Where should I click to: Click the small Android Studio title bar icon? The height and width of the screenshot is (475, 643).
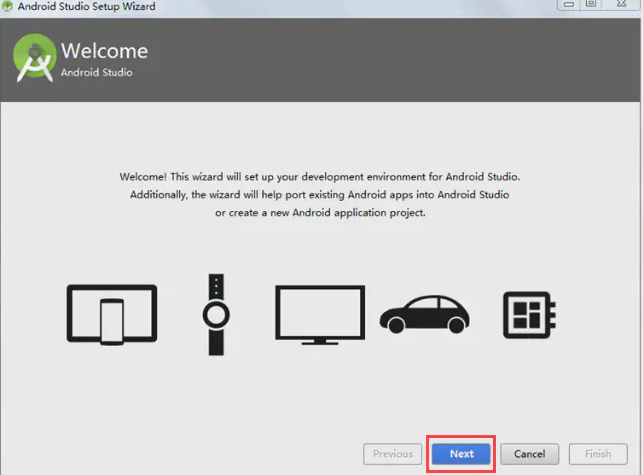(7, 6)
